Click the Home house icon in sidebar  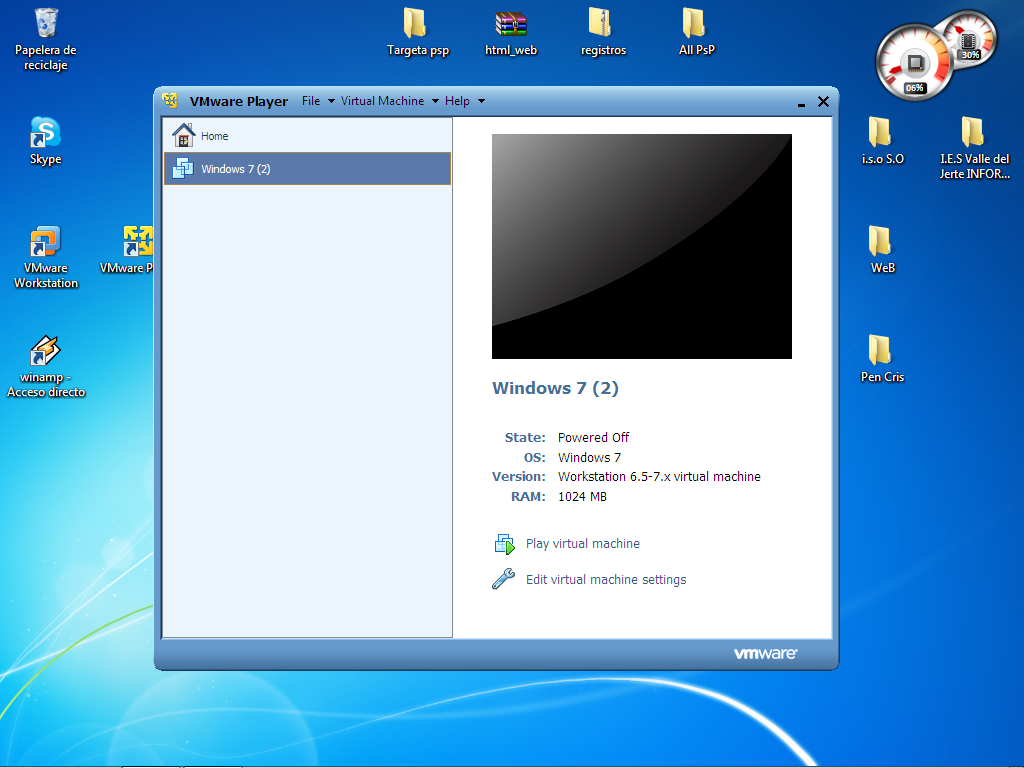point(183,135)
